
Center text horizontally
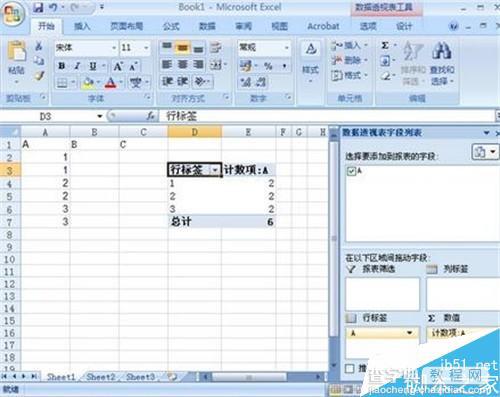pos(182,64)
